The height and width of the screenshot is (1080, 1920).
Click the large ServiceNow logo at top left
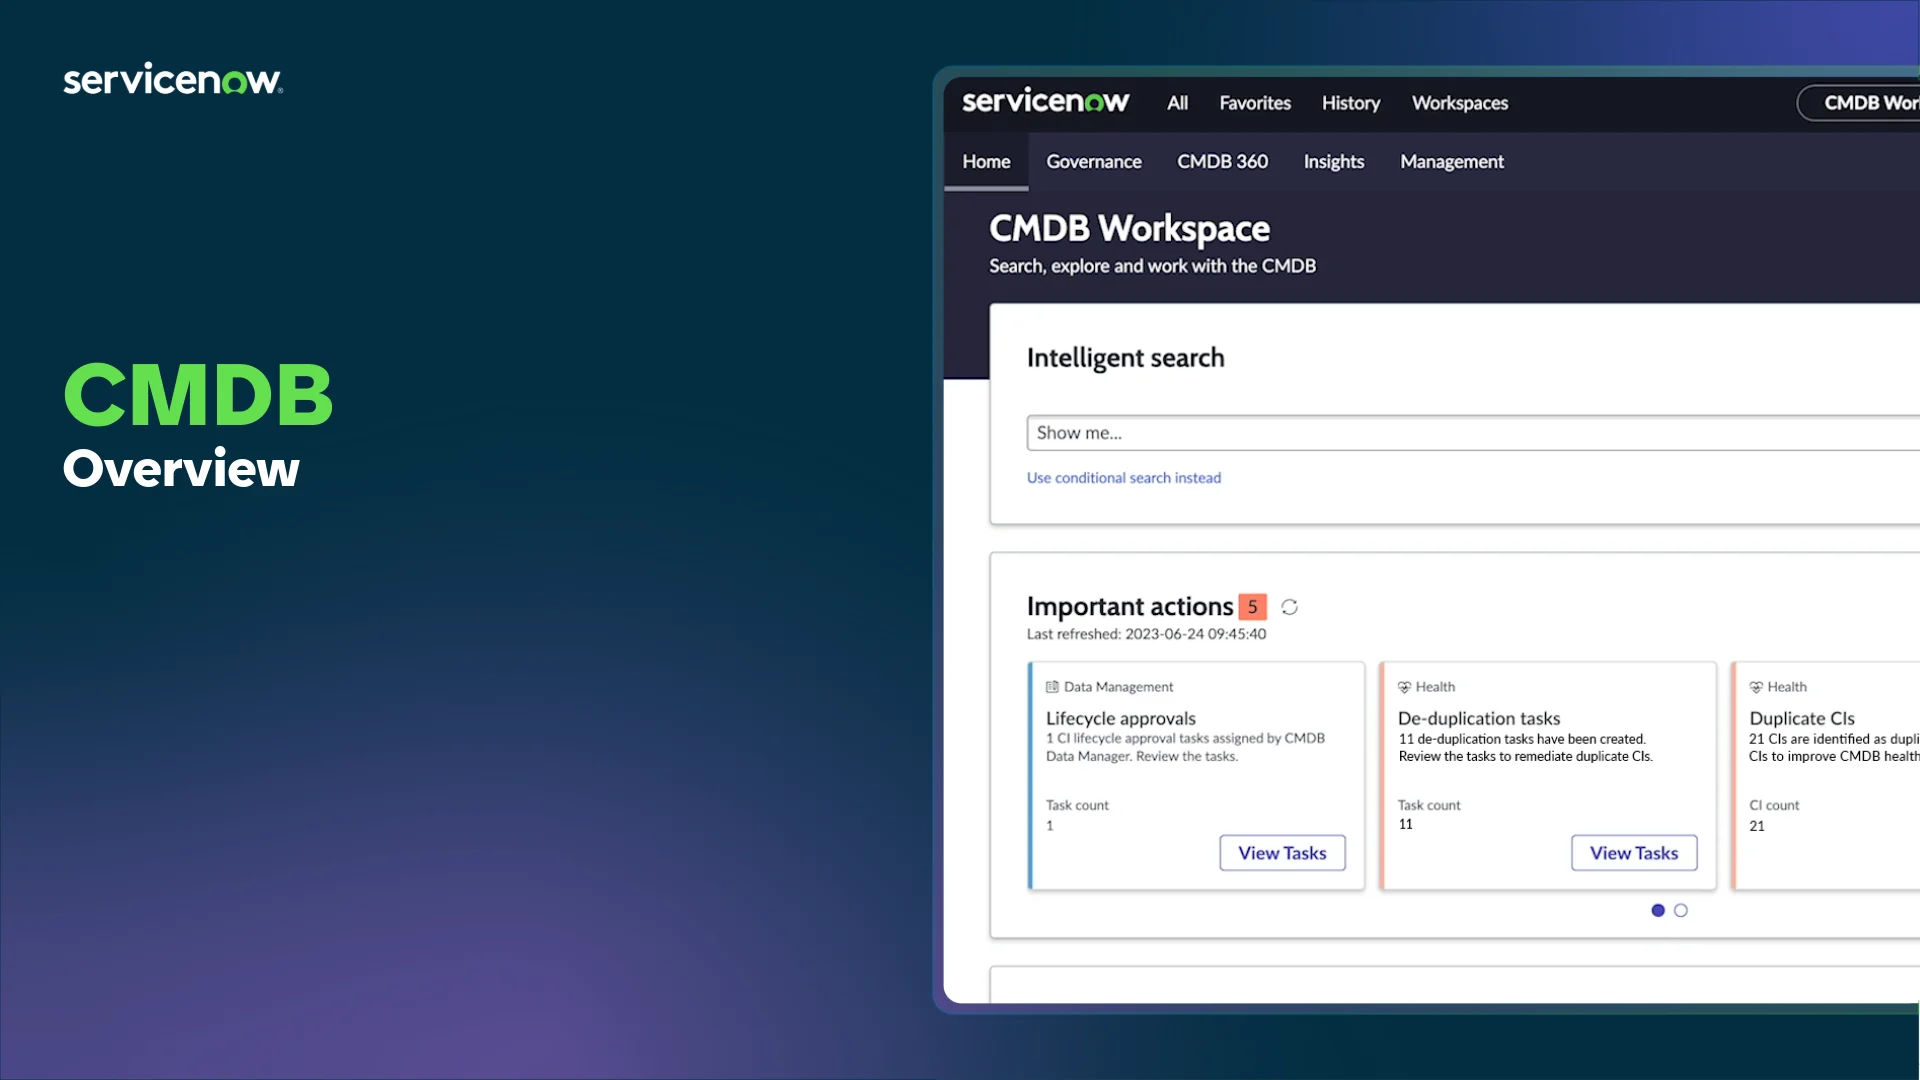[172, 80]
